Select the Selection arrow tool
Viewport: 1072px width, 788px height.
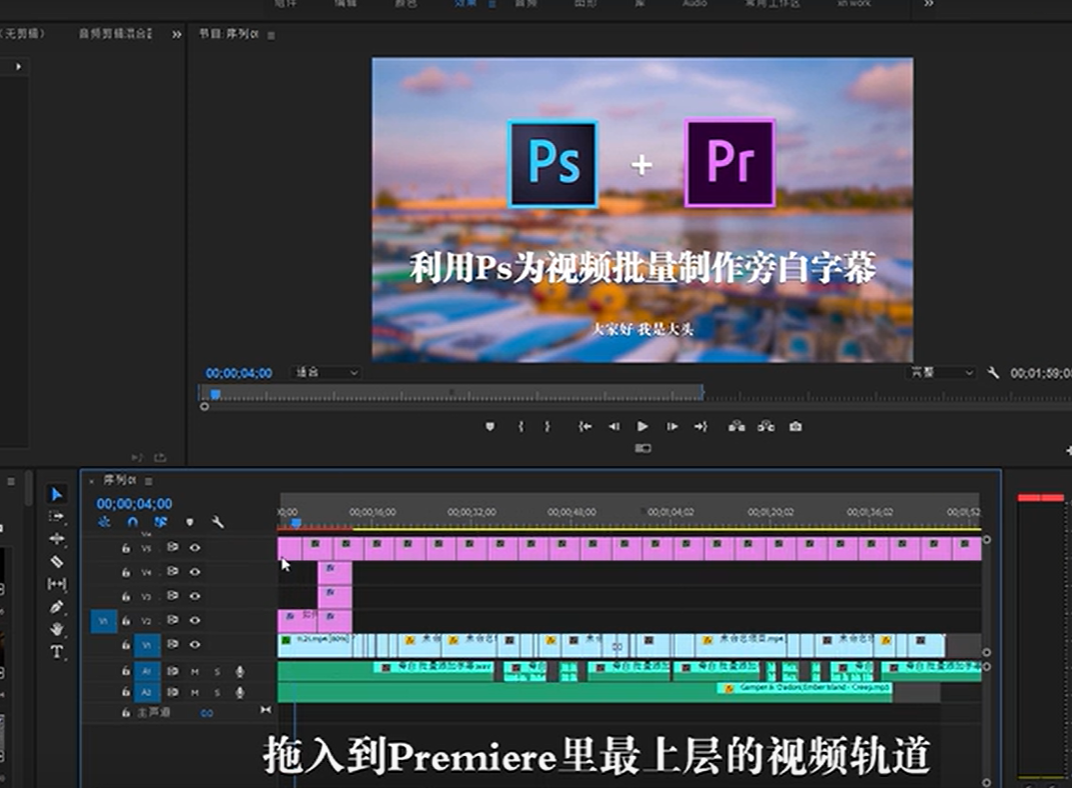pyautogui.click(x=57, y=494)
